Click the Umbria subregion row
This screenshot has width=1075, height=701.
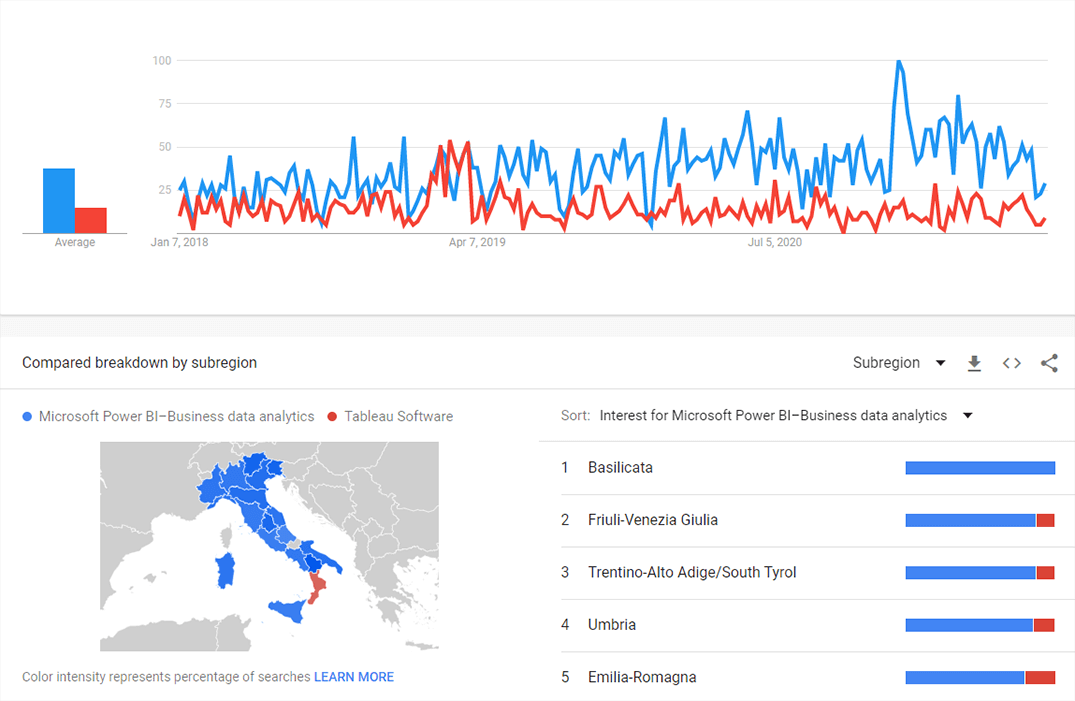612,625
